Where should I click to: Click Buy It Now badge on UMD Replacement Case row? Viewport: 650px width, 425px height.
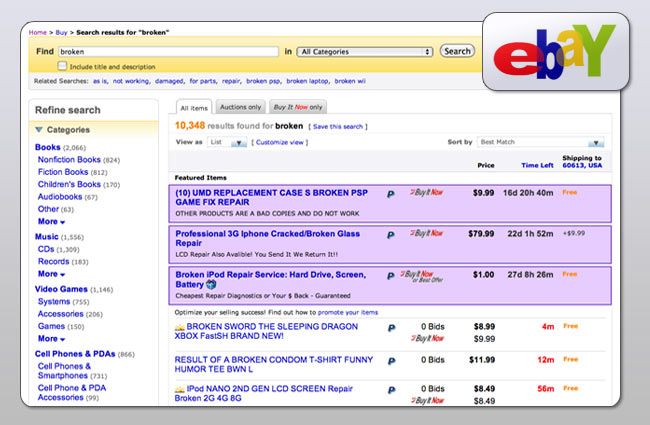pos(427,192)
